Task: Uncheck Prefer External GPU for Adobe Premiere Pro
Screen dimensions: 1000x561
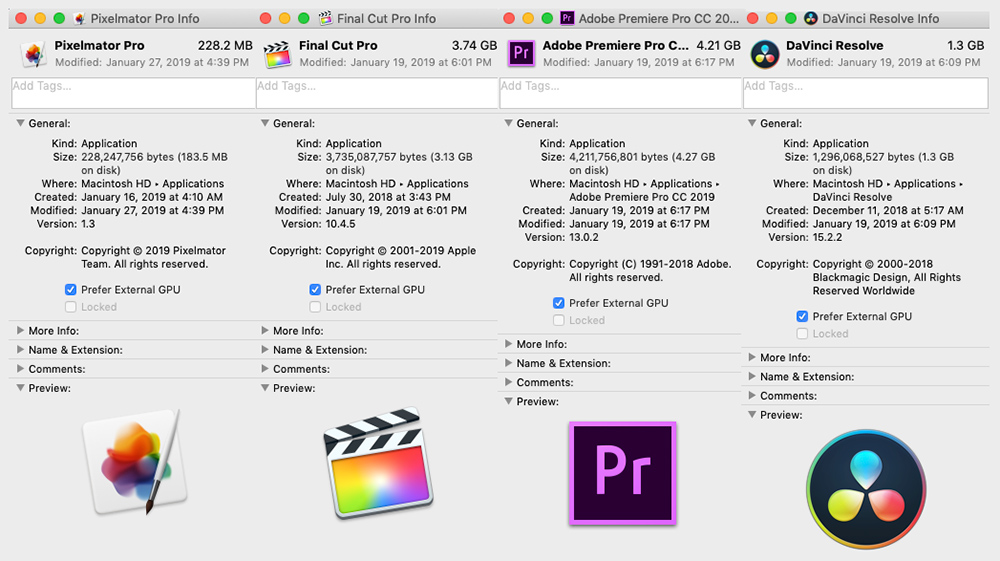Action: click(x=559, y=303)
